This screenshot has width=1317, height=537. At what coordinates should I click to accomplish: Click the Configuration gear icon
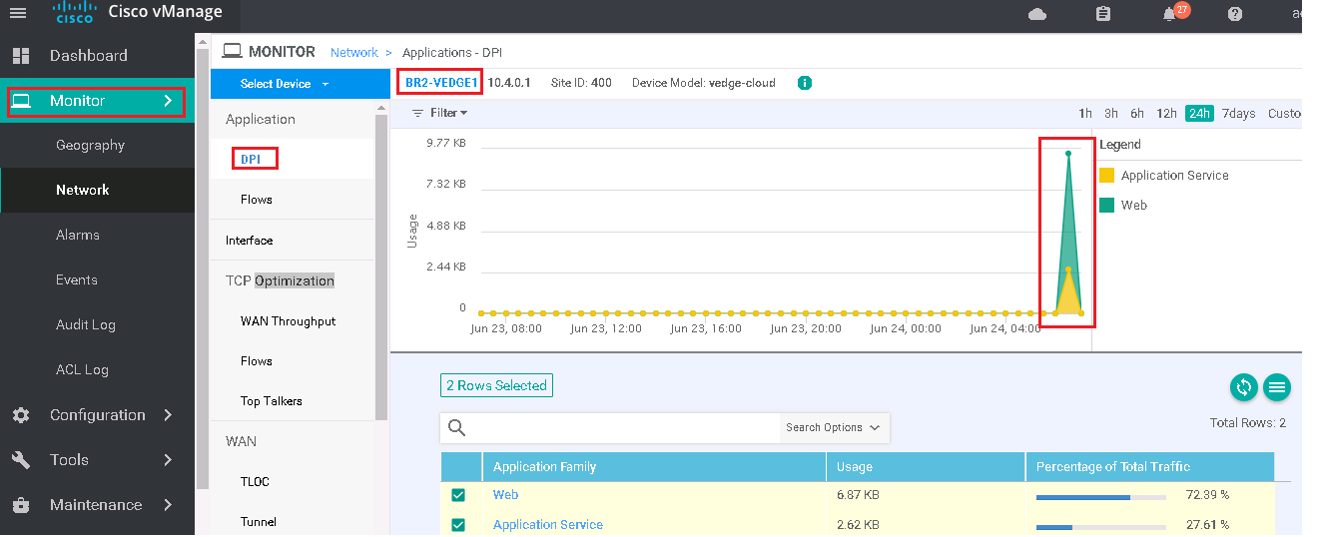[21, 415]
